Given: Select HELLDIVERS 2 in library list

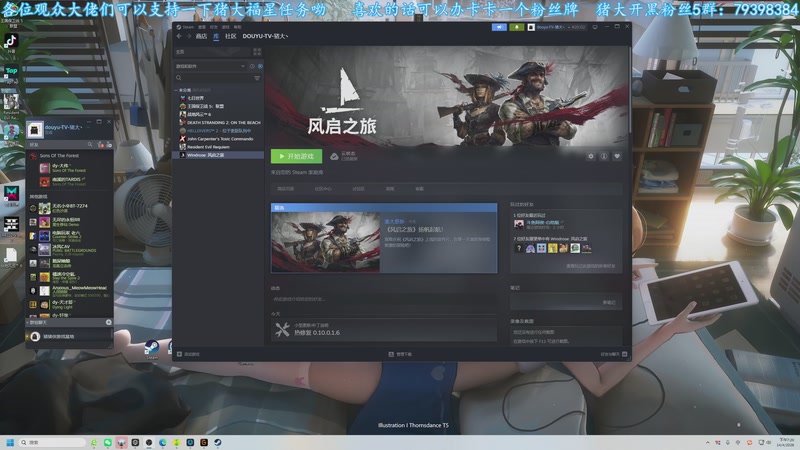Looking at the screenshot, I should coord(219,131).
